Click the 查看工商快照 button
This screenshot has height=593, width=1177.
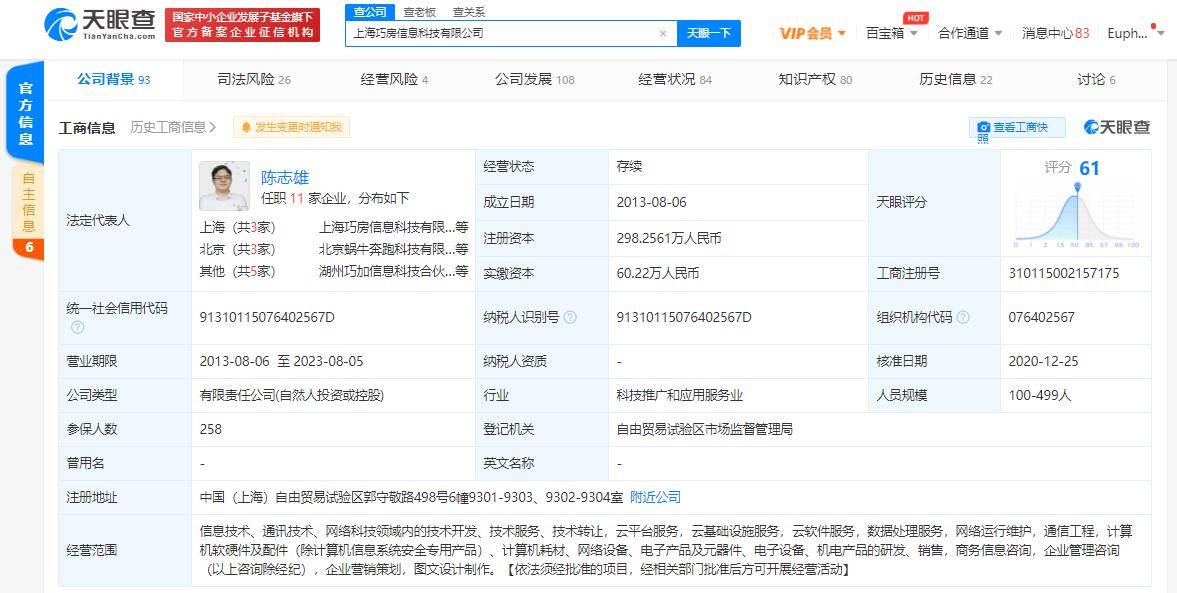[x=1017, y=128]
